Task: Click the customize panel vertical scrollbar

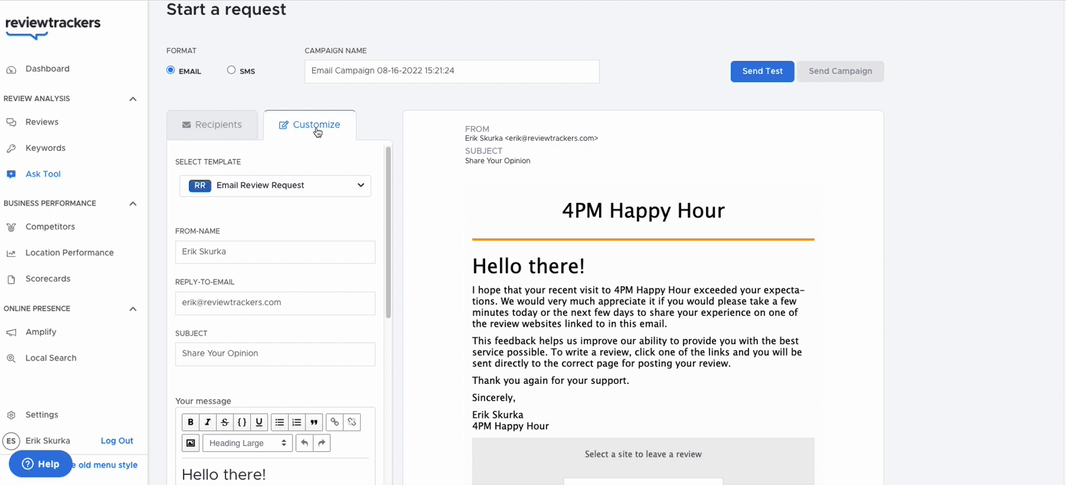Action: pyautogui.click(x=389, y=231)
